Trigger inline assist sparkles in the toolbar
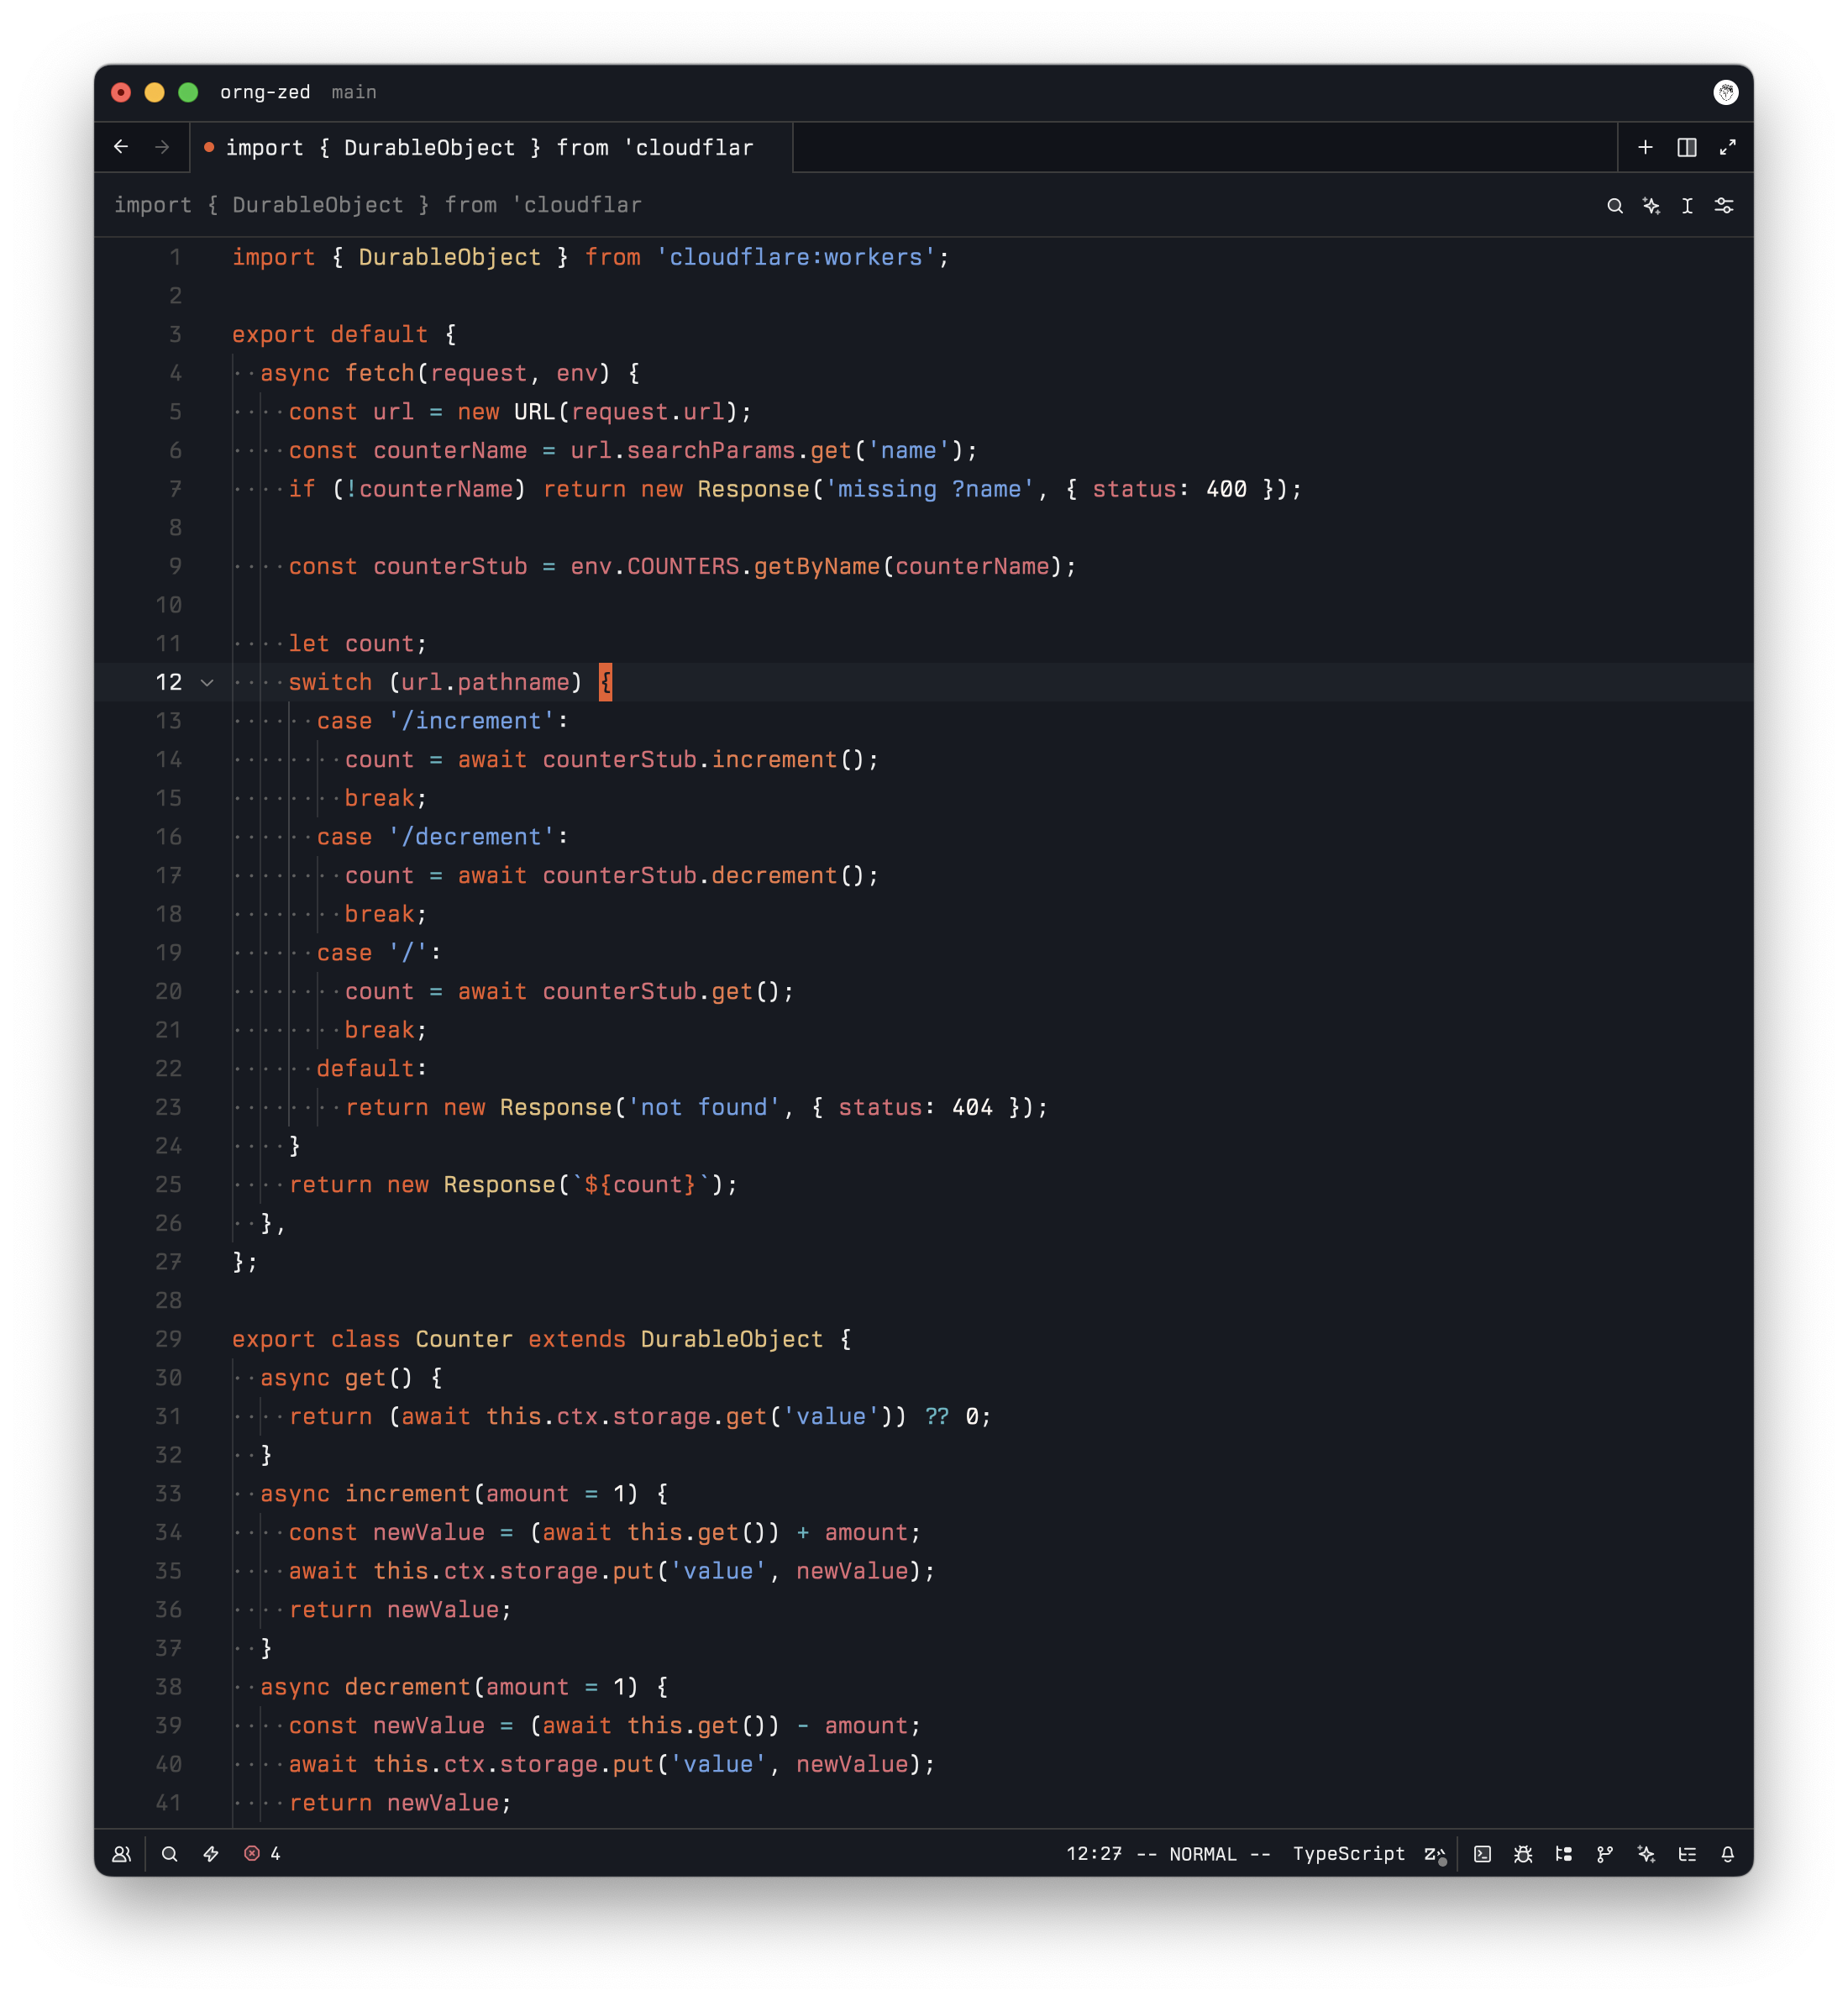Viewport: 1848px width, 2001px height. point(1651,205)
